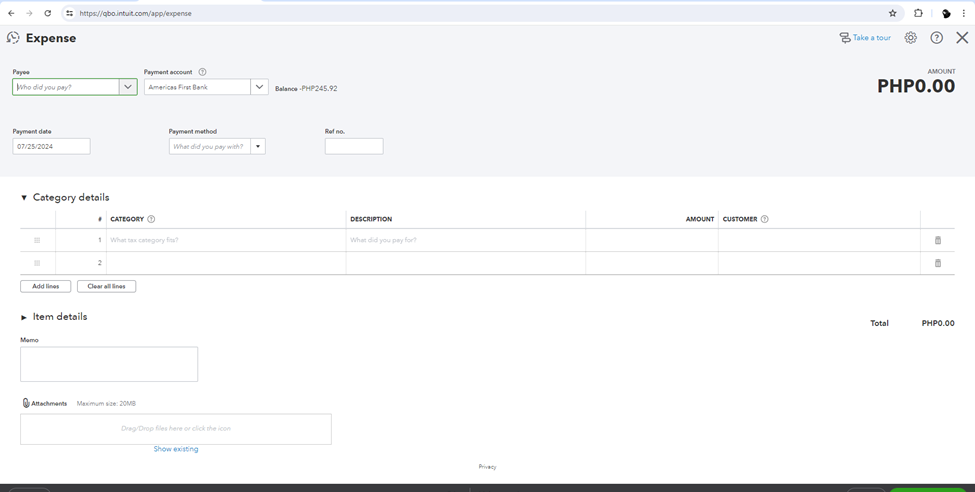Click the browser address bar URL
Image resolution: width=975 pixels, height=492 pixels.
[x=136, y=13]
